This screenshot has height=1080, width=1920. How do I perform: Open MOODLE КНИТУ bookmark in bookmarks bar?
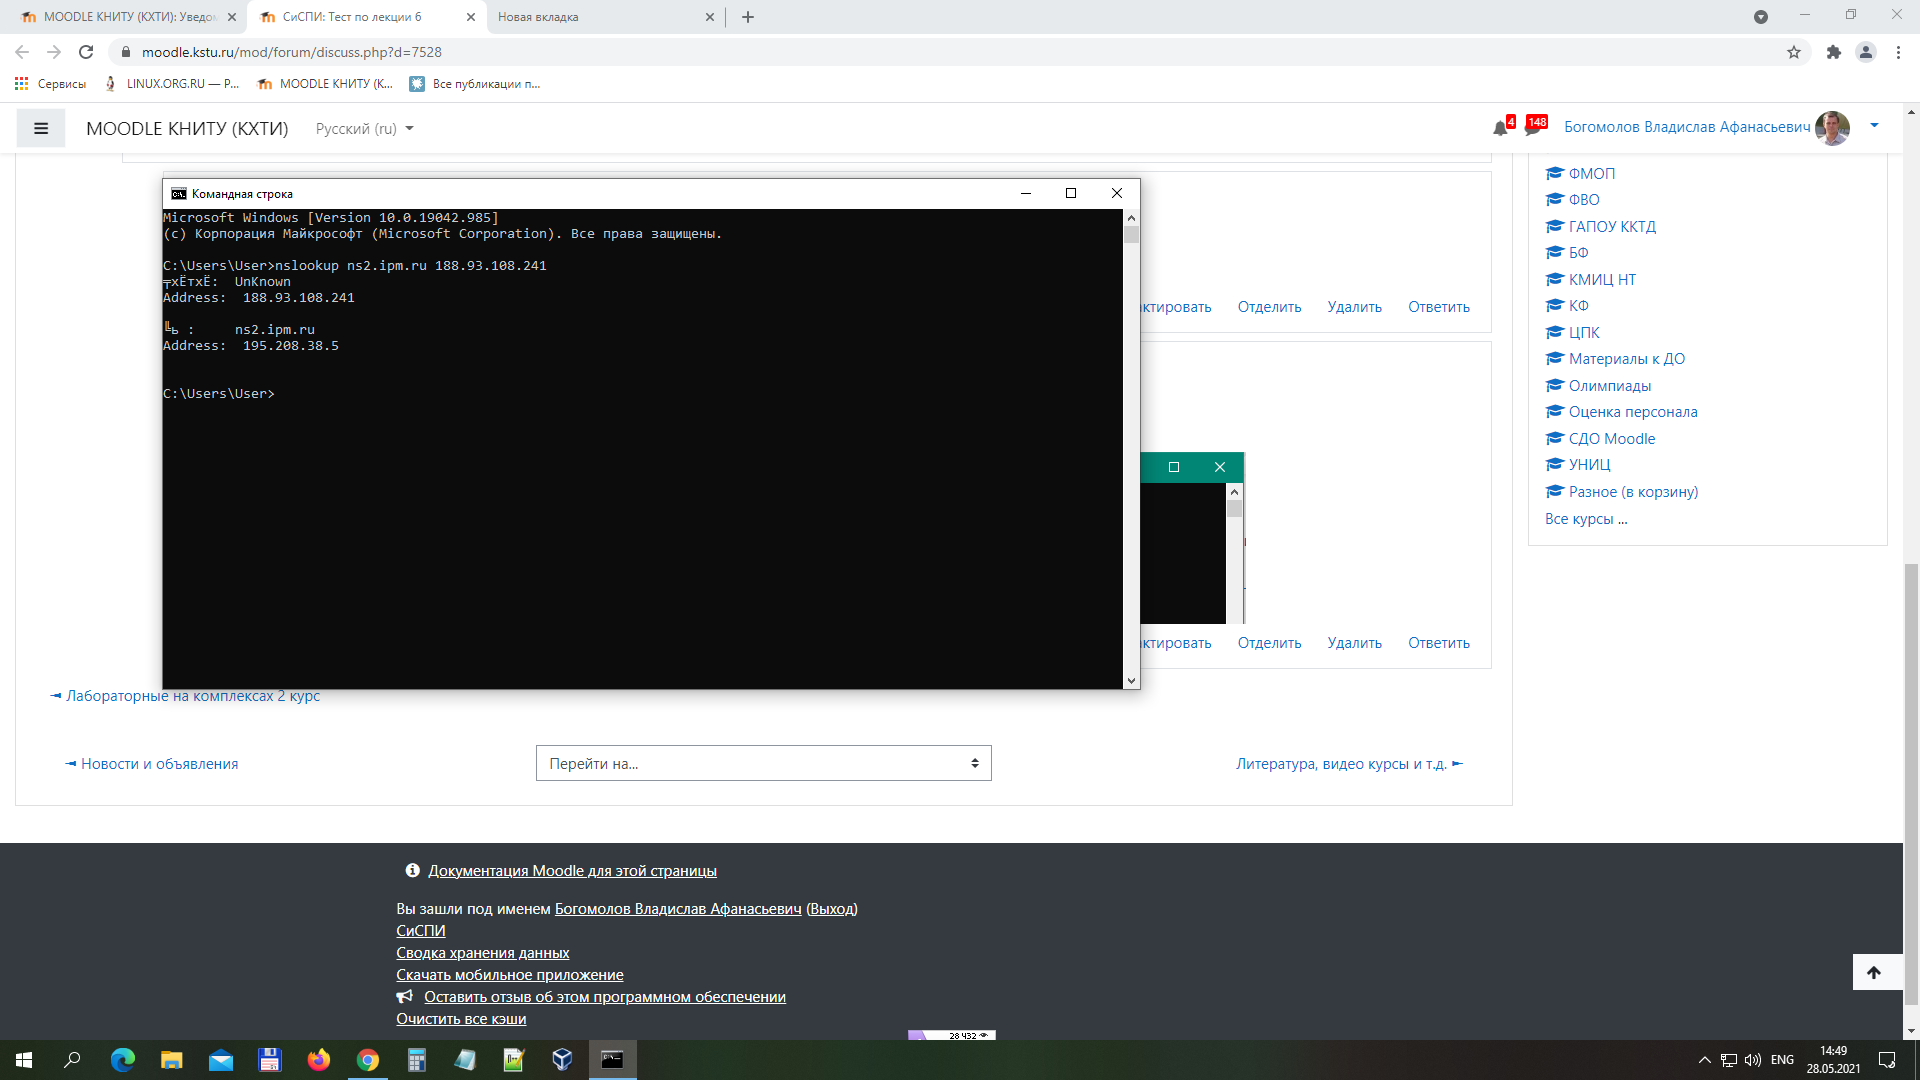325,84
